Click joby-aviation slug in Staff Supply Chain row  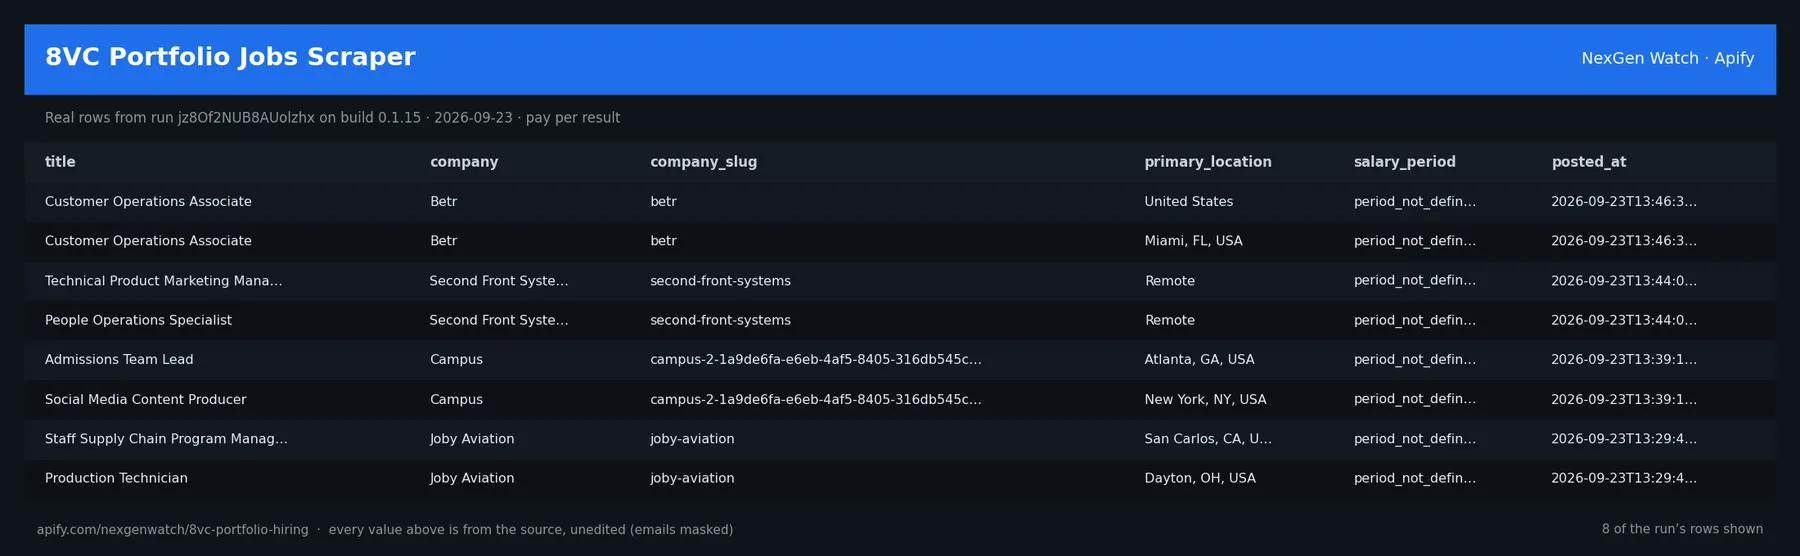coord(692,439)
